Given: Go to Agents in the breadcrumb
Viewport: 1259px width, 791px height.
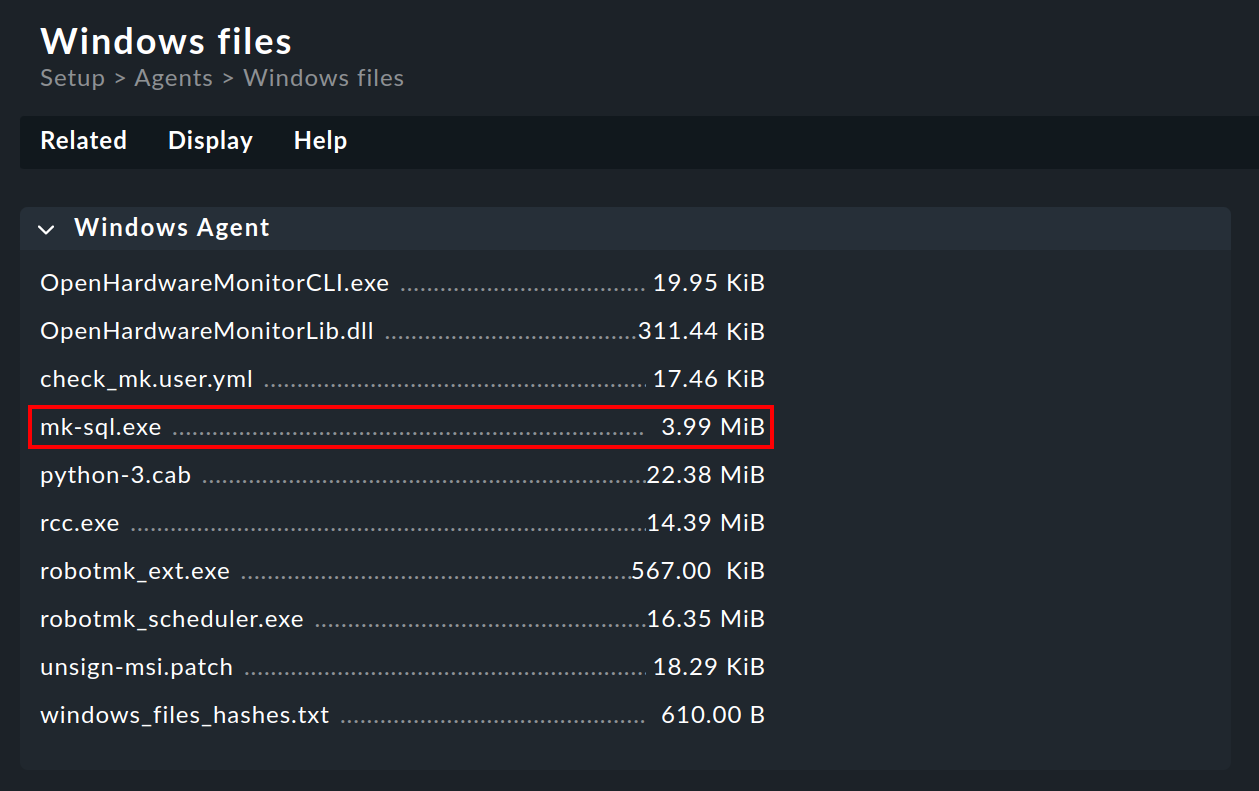Looking at the screenshot, I should point(174,78).
